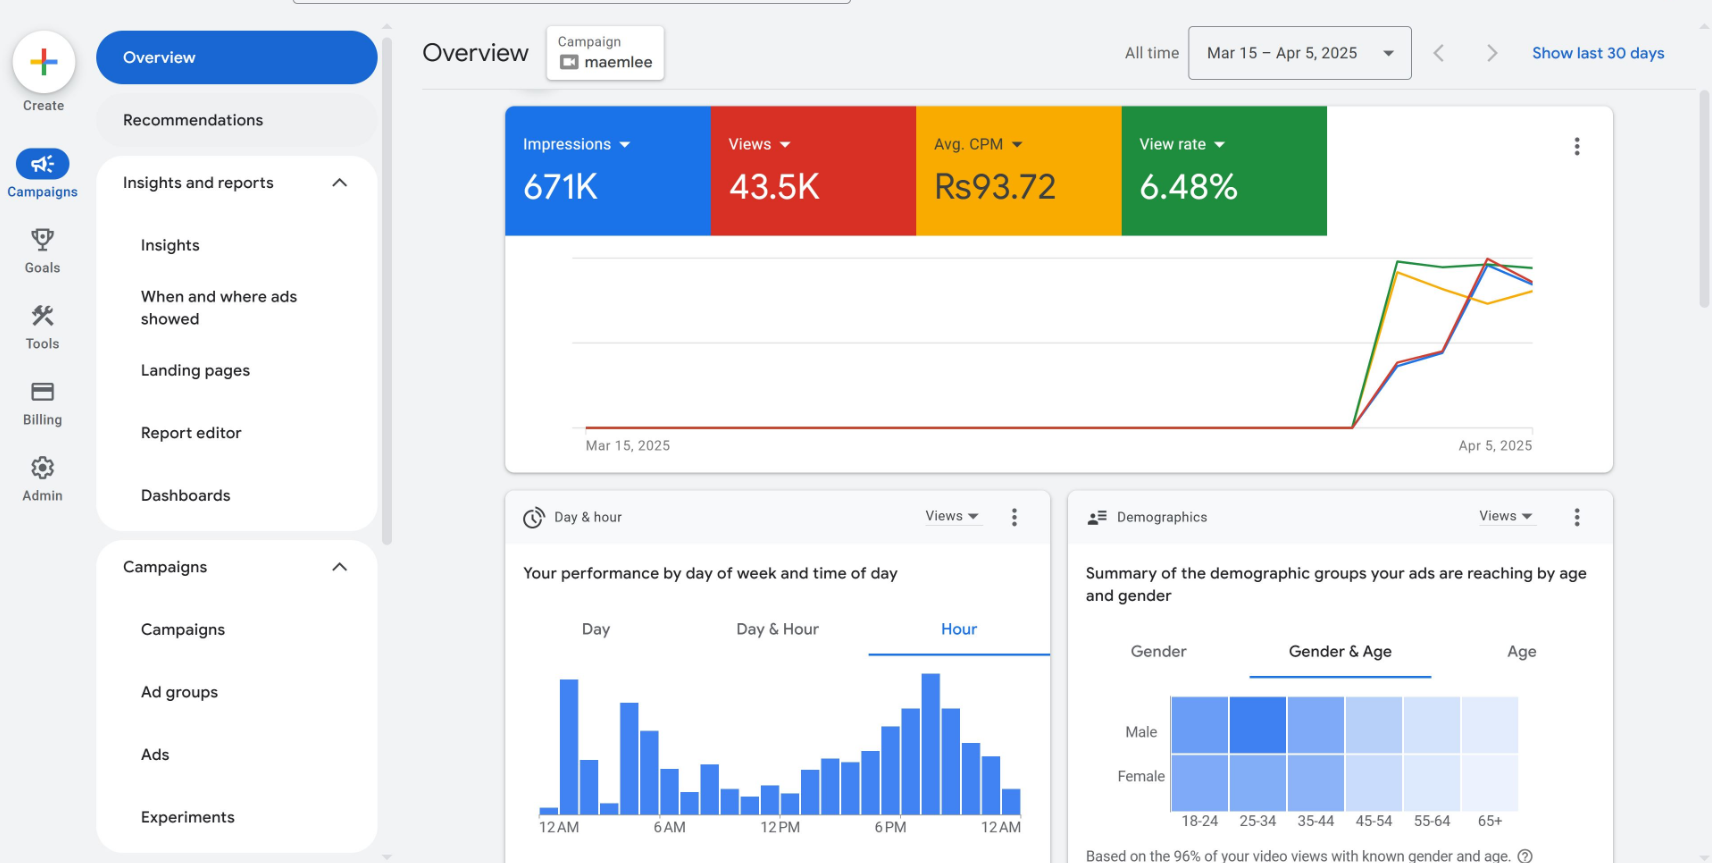
Task: Click the Create plus icon
Action: pyautogui.click(x=43, y=62)
